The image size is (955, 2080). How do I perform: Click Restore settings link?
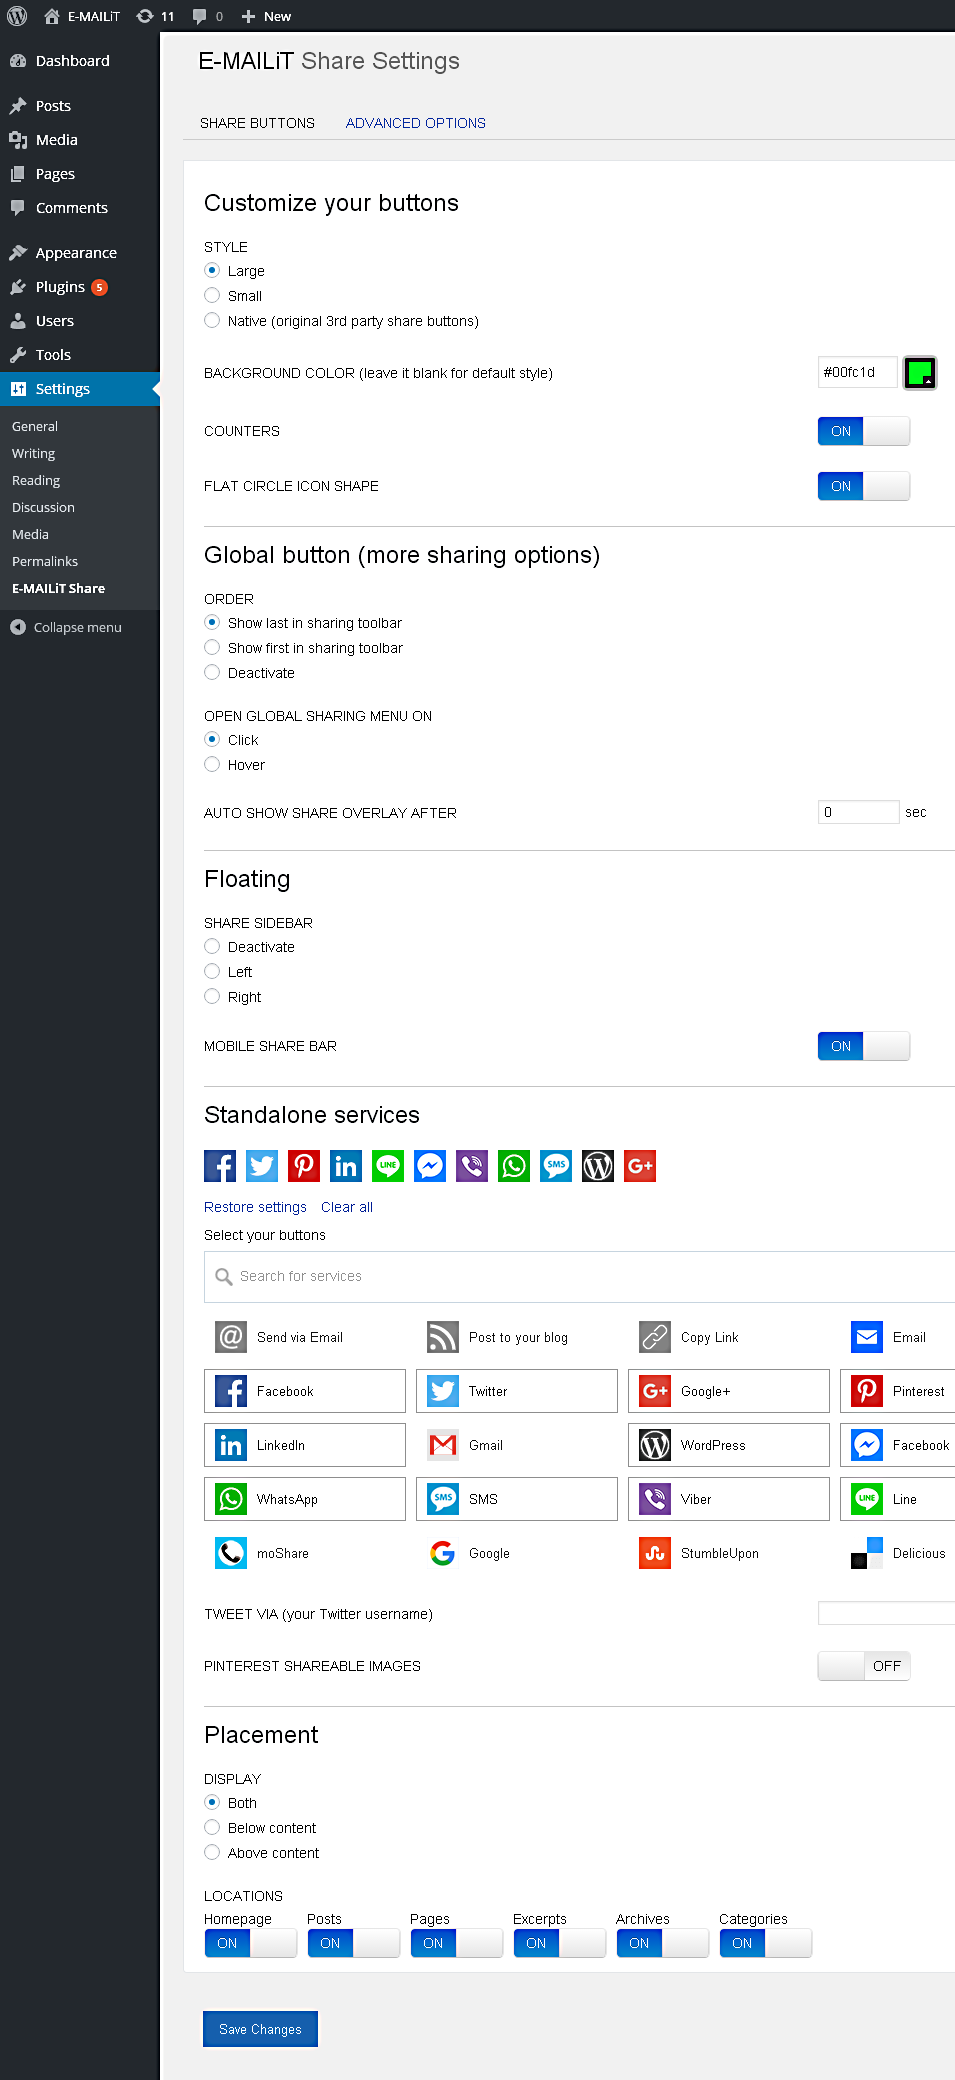tap(255, 1207)
